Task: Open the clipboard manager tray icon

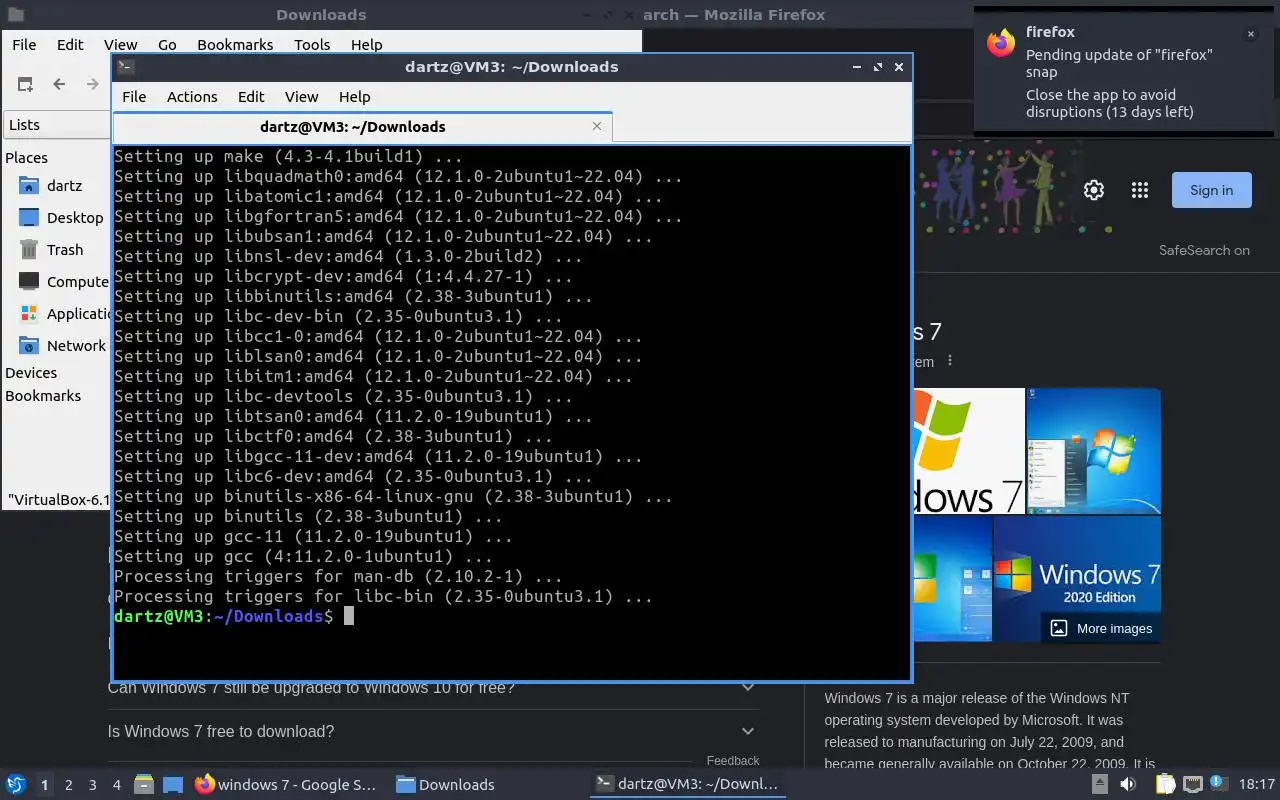Action: (1165, 784)
